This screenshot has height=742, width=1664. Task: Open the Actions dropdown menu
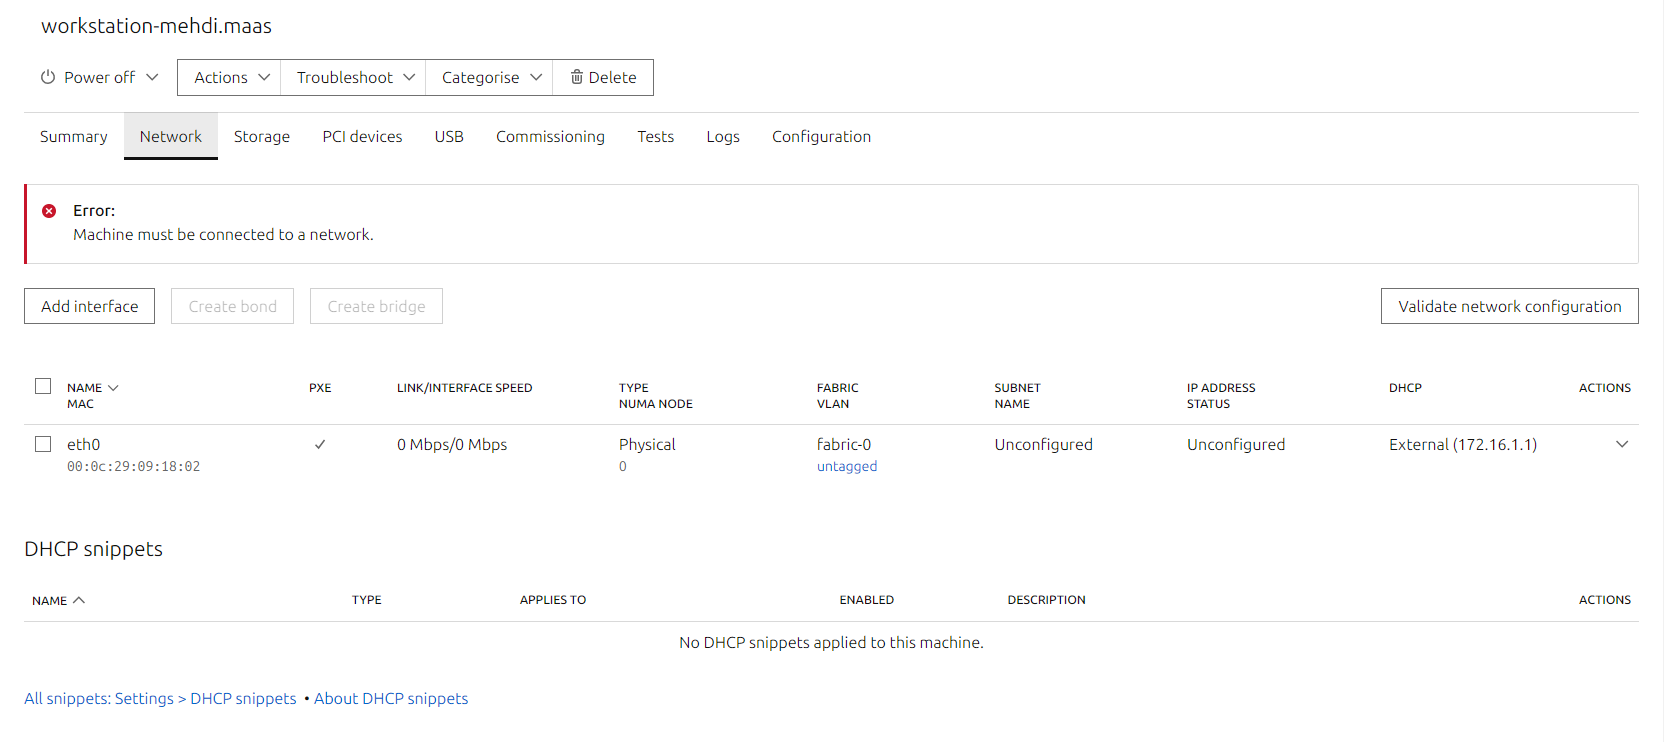pyautogui.click(x=229, y=77)
